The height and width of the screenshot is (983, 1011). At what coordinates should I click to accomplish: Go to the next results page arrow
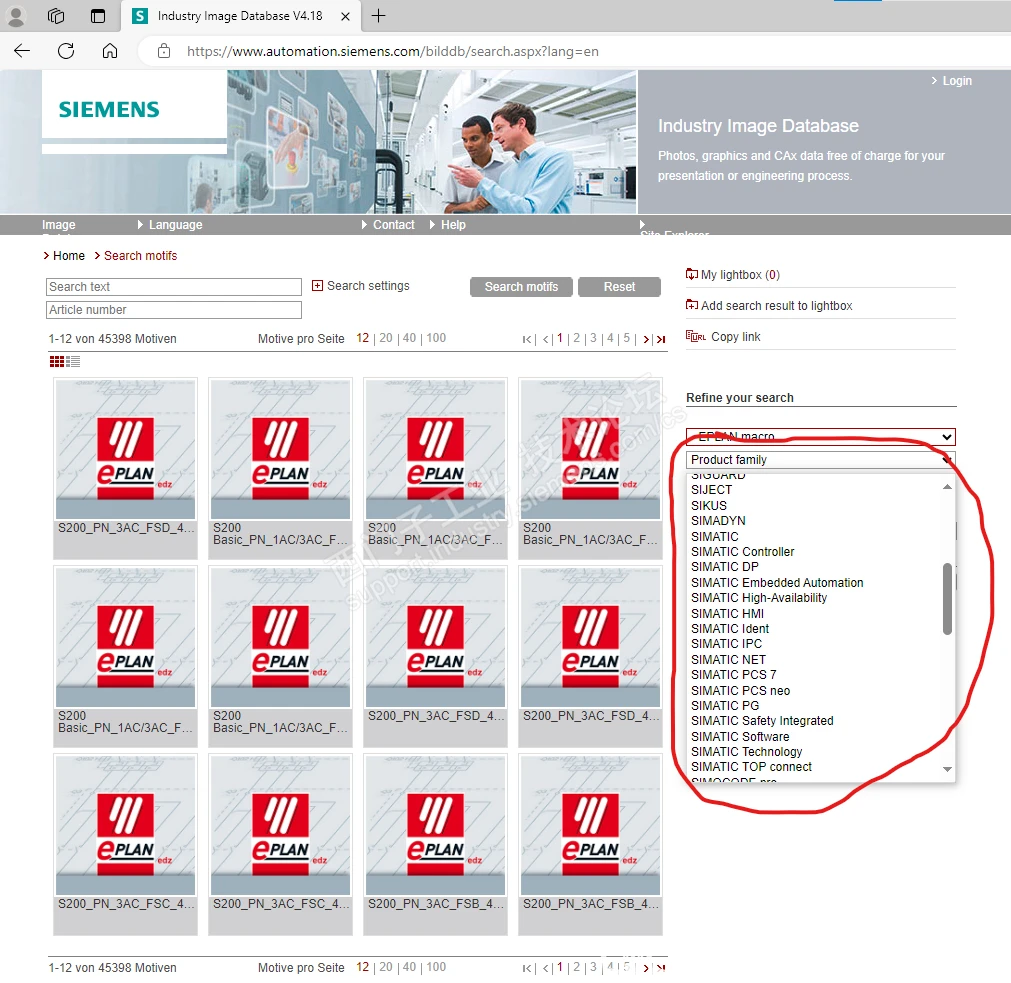646,339
